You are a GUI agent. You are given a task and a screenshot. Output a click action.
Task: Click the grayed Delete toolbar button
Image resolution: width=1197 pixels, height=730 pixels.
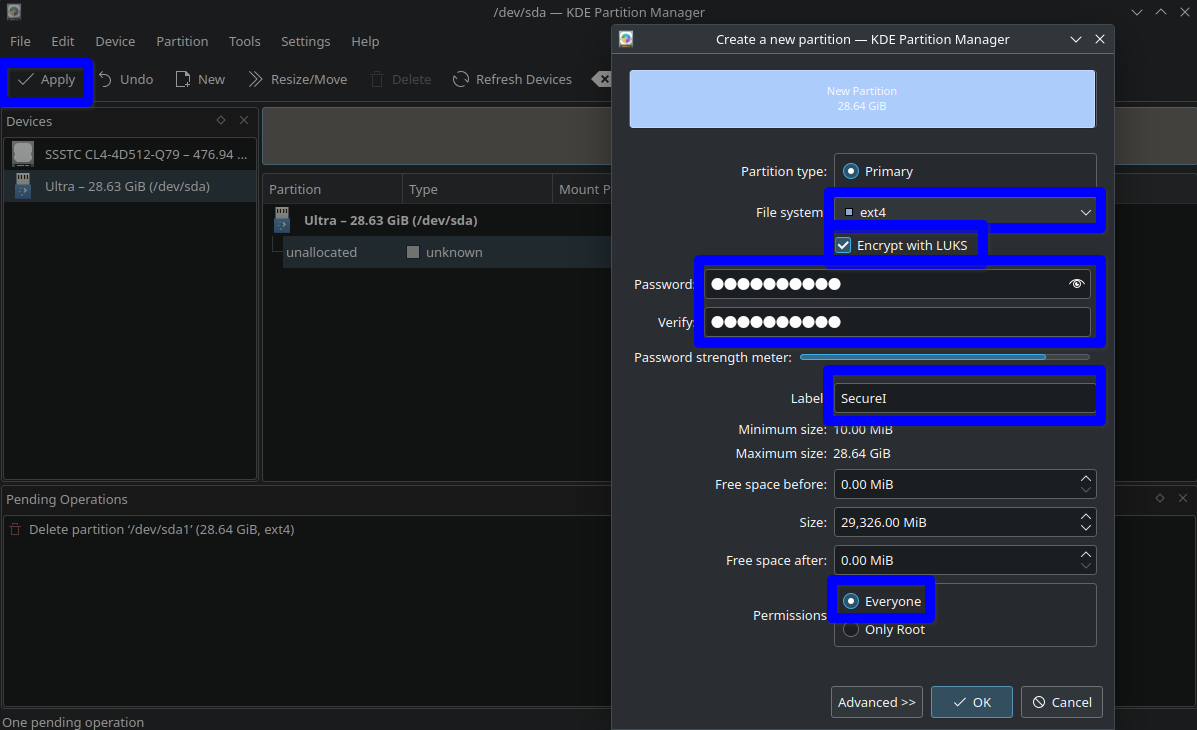click(x=401, y=79)
